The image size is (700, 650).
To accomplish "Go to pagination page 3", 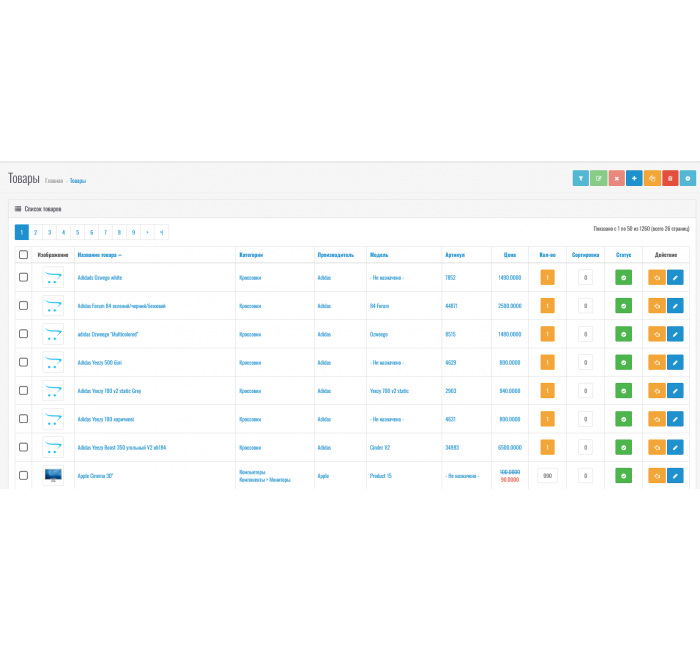I will point(50,232).
